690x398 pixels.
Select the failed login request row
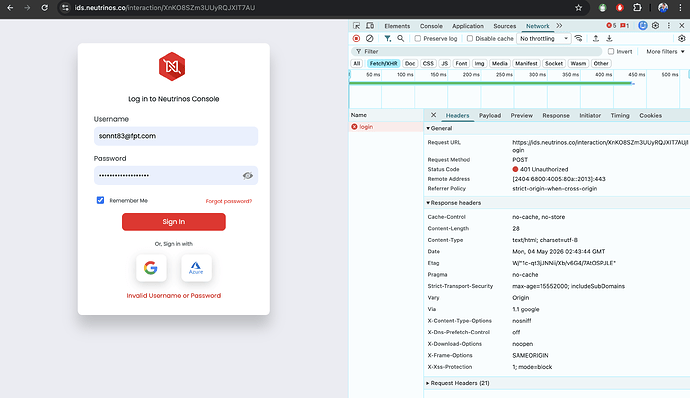pos(386,127)
